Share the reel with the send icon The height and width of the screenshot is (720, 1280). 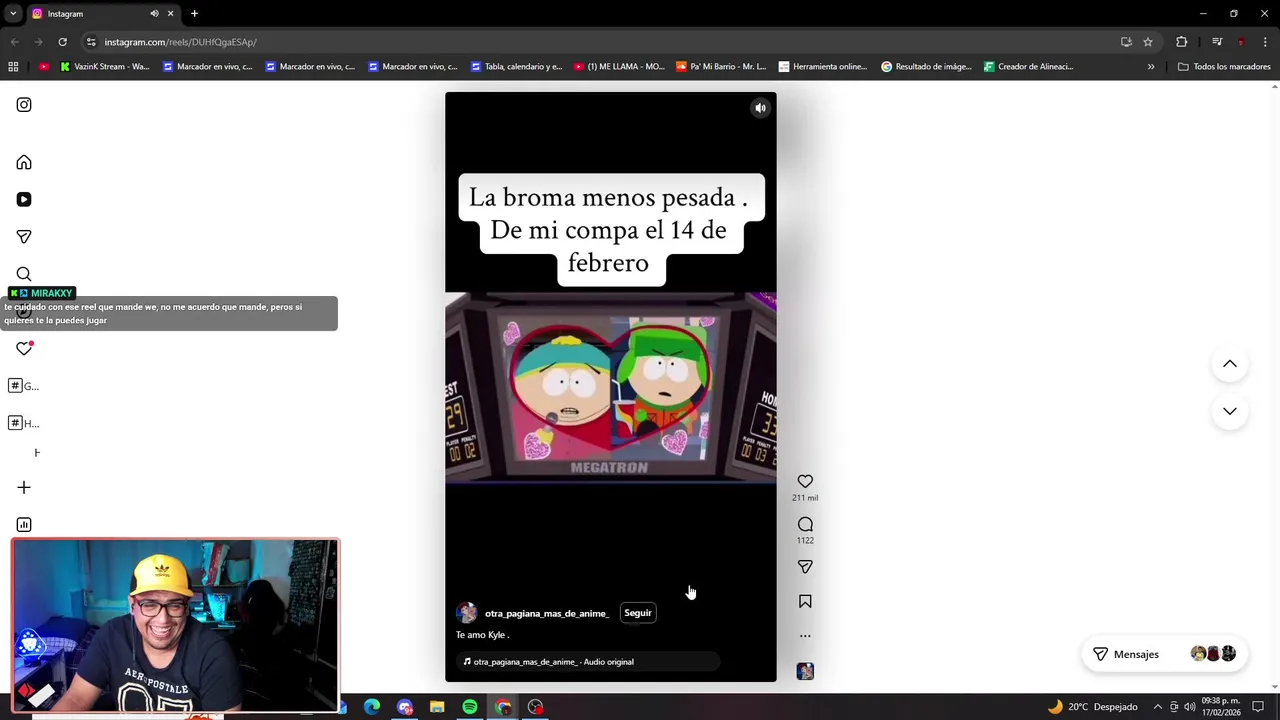click(x=805, y=566)
